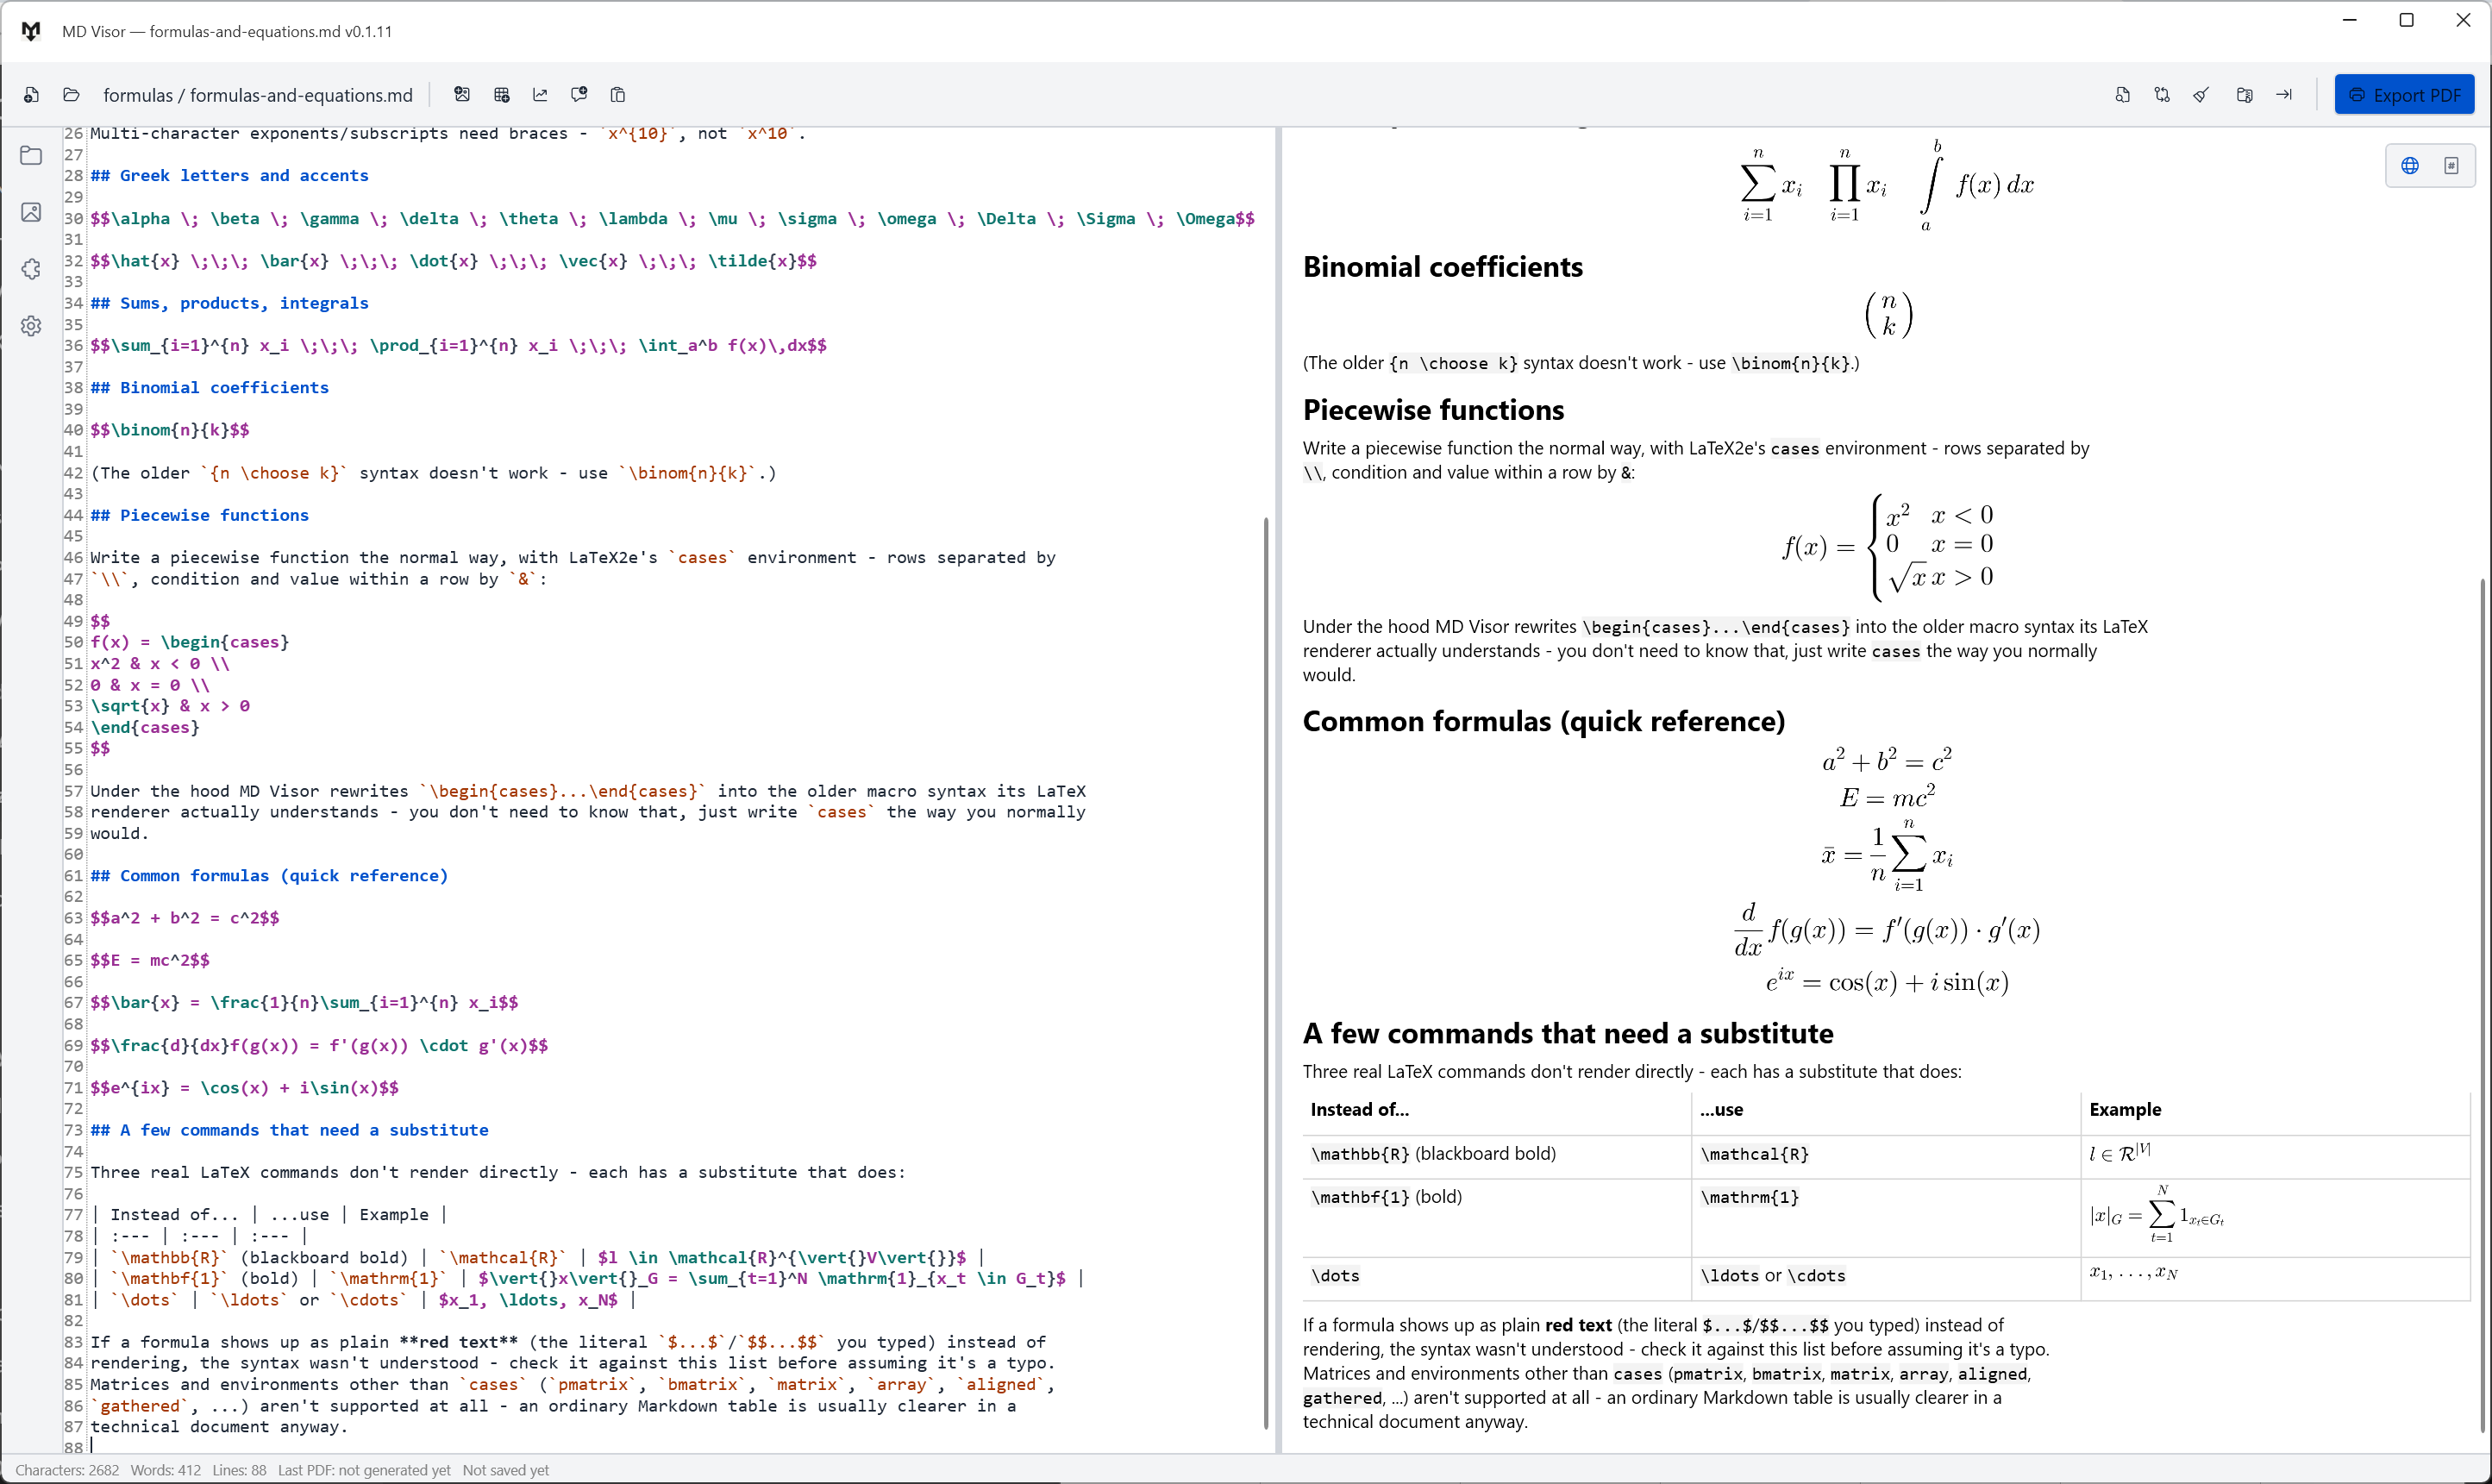Open the images panel in the left sidebar
2492x1484 pixels.
(31, 212)
